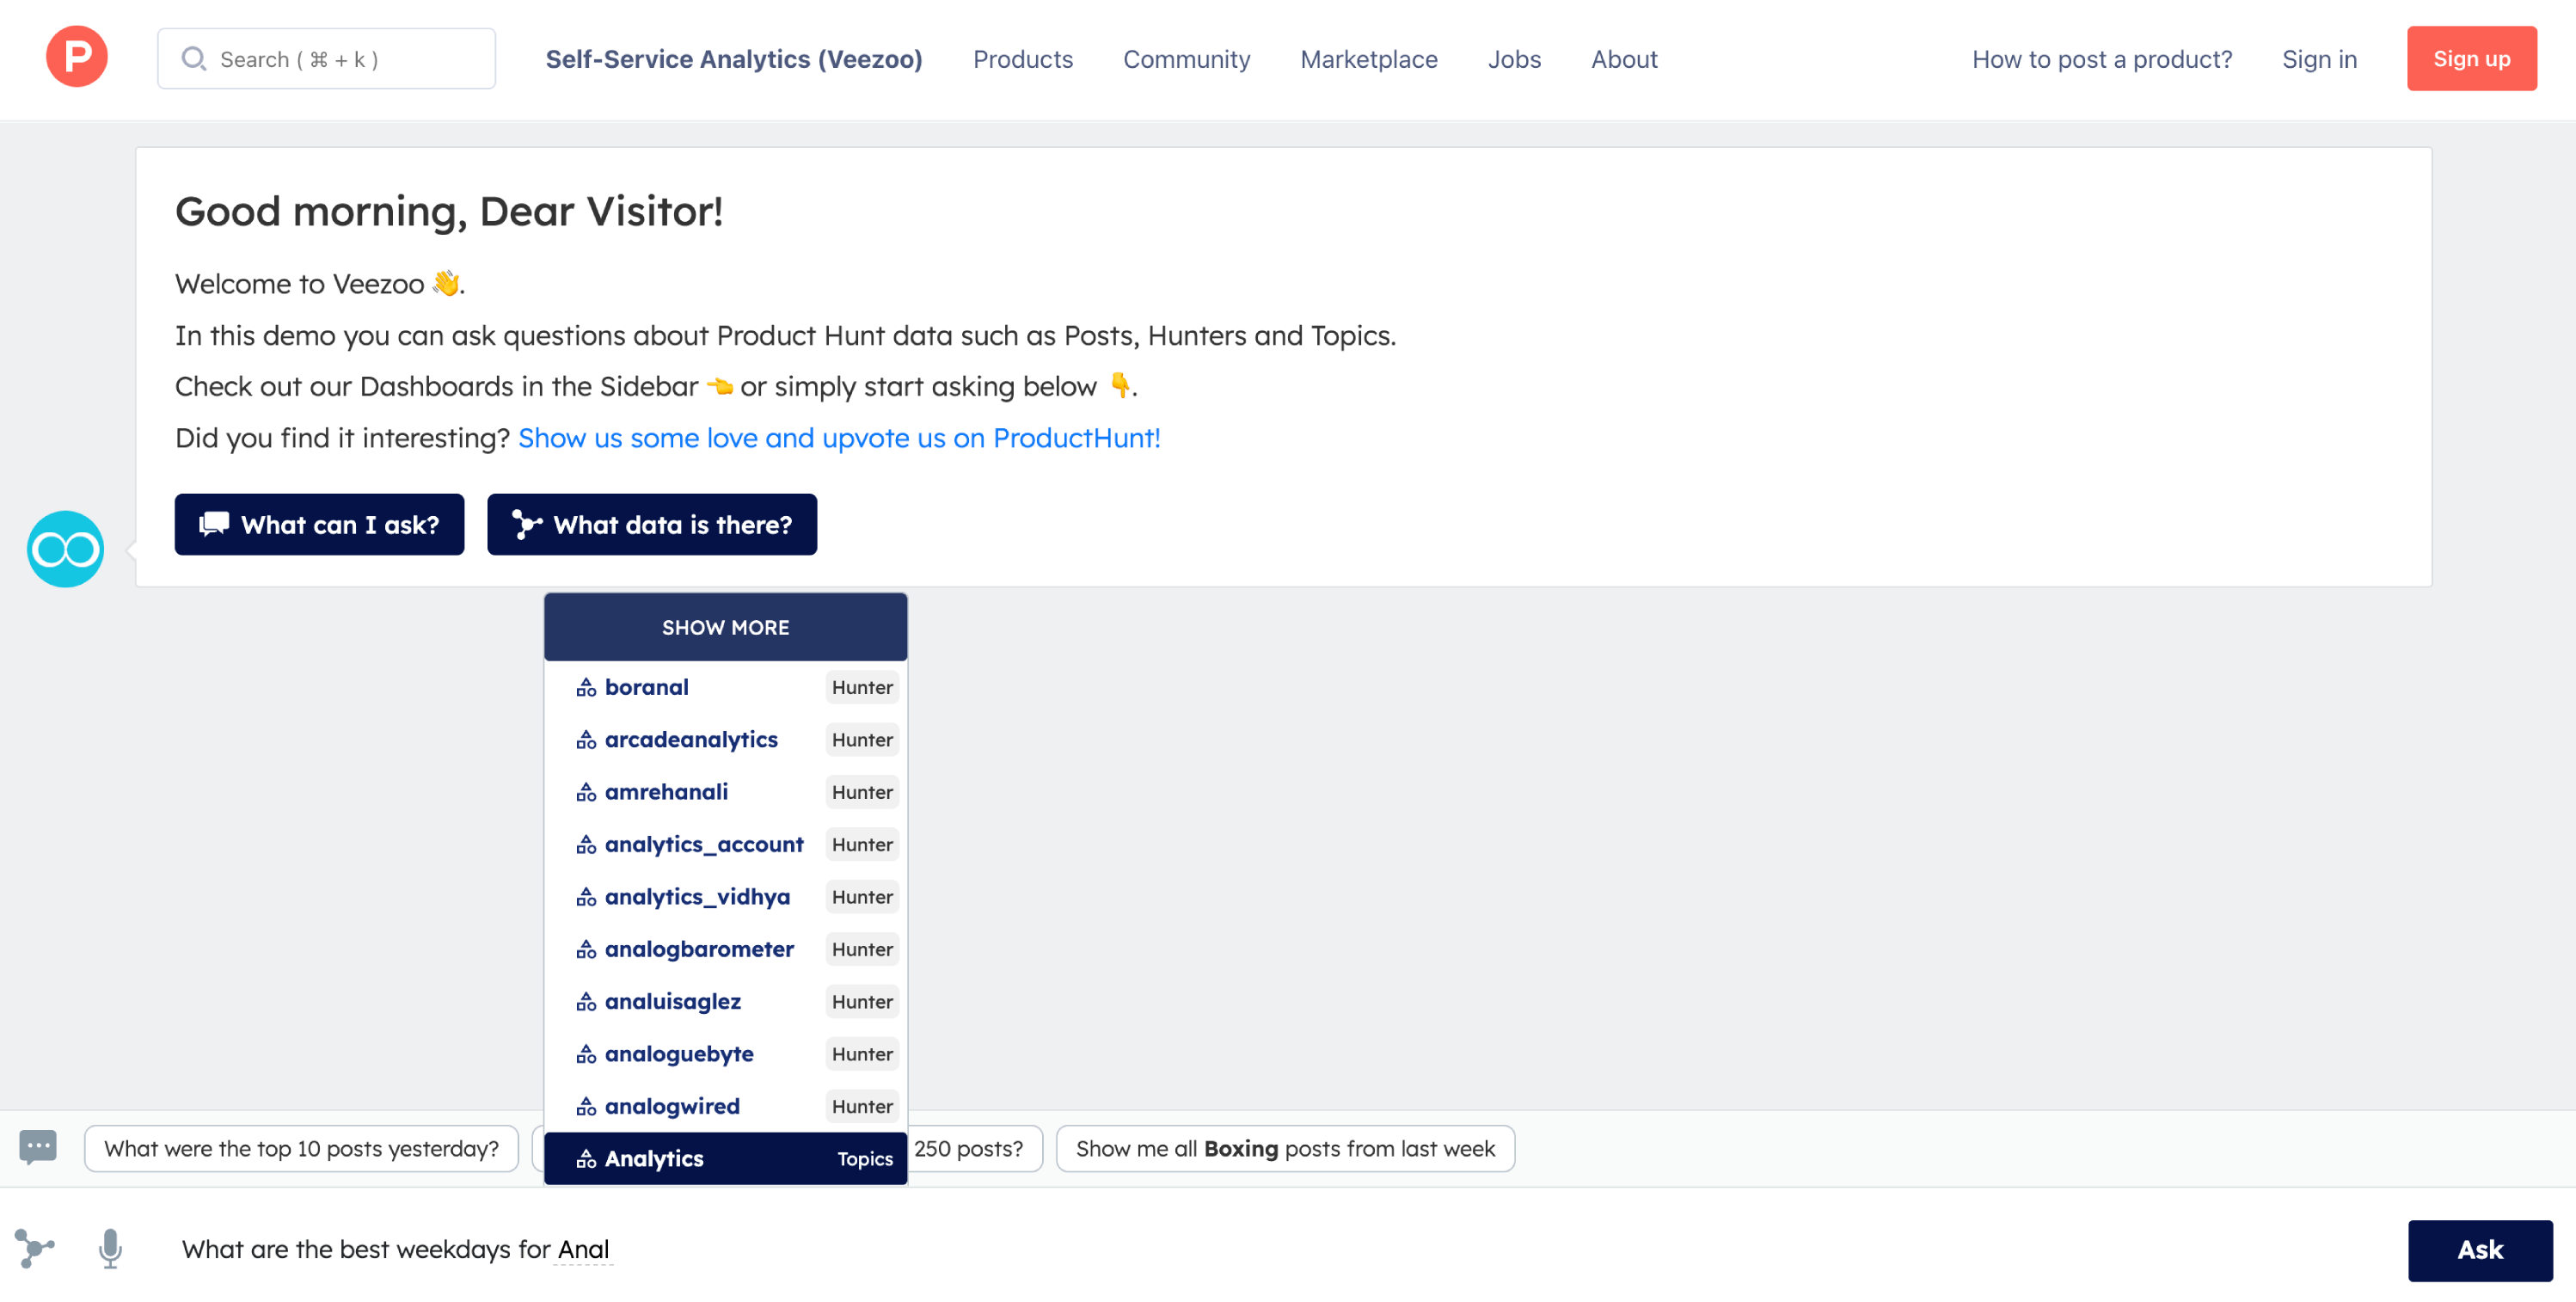Open How to post a product?
The width and height of the screenshot is (2576, 1302).
2101,59
